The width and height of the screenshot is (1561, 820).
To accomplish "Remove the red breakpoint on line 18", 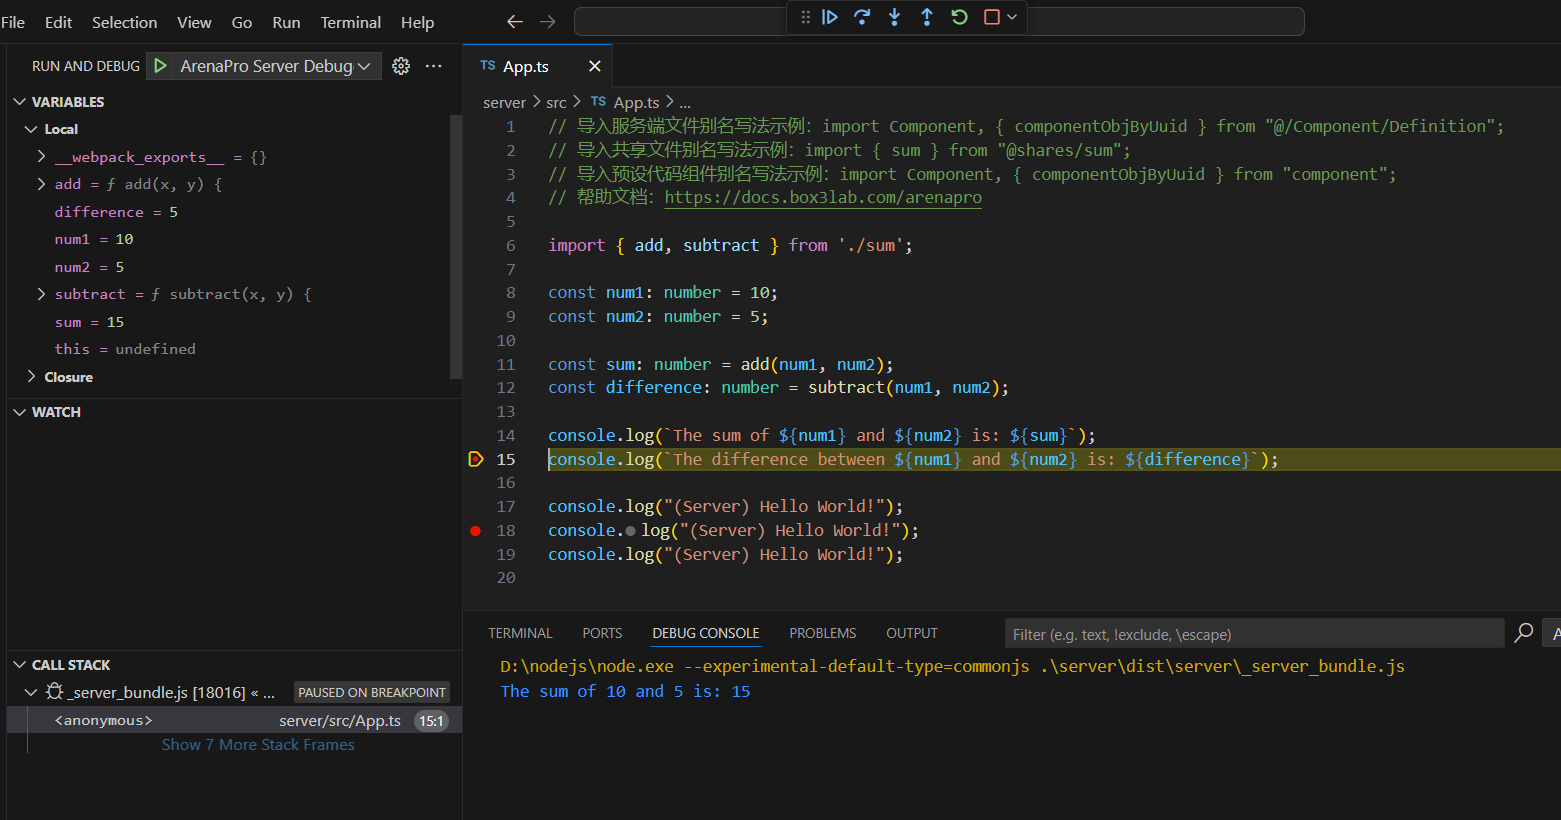I will coord(476,531).
